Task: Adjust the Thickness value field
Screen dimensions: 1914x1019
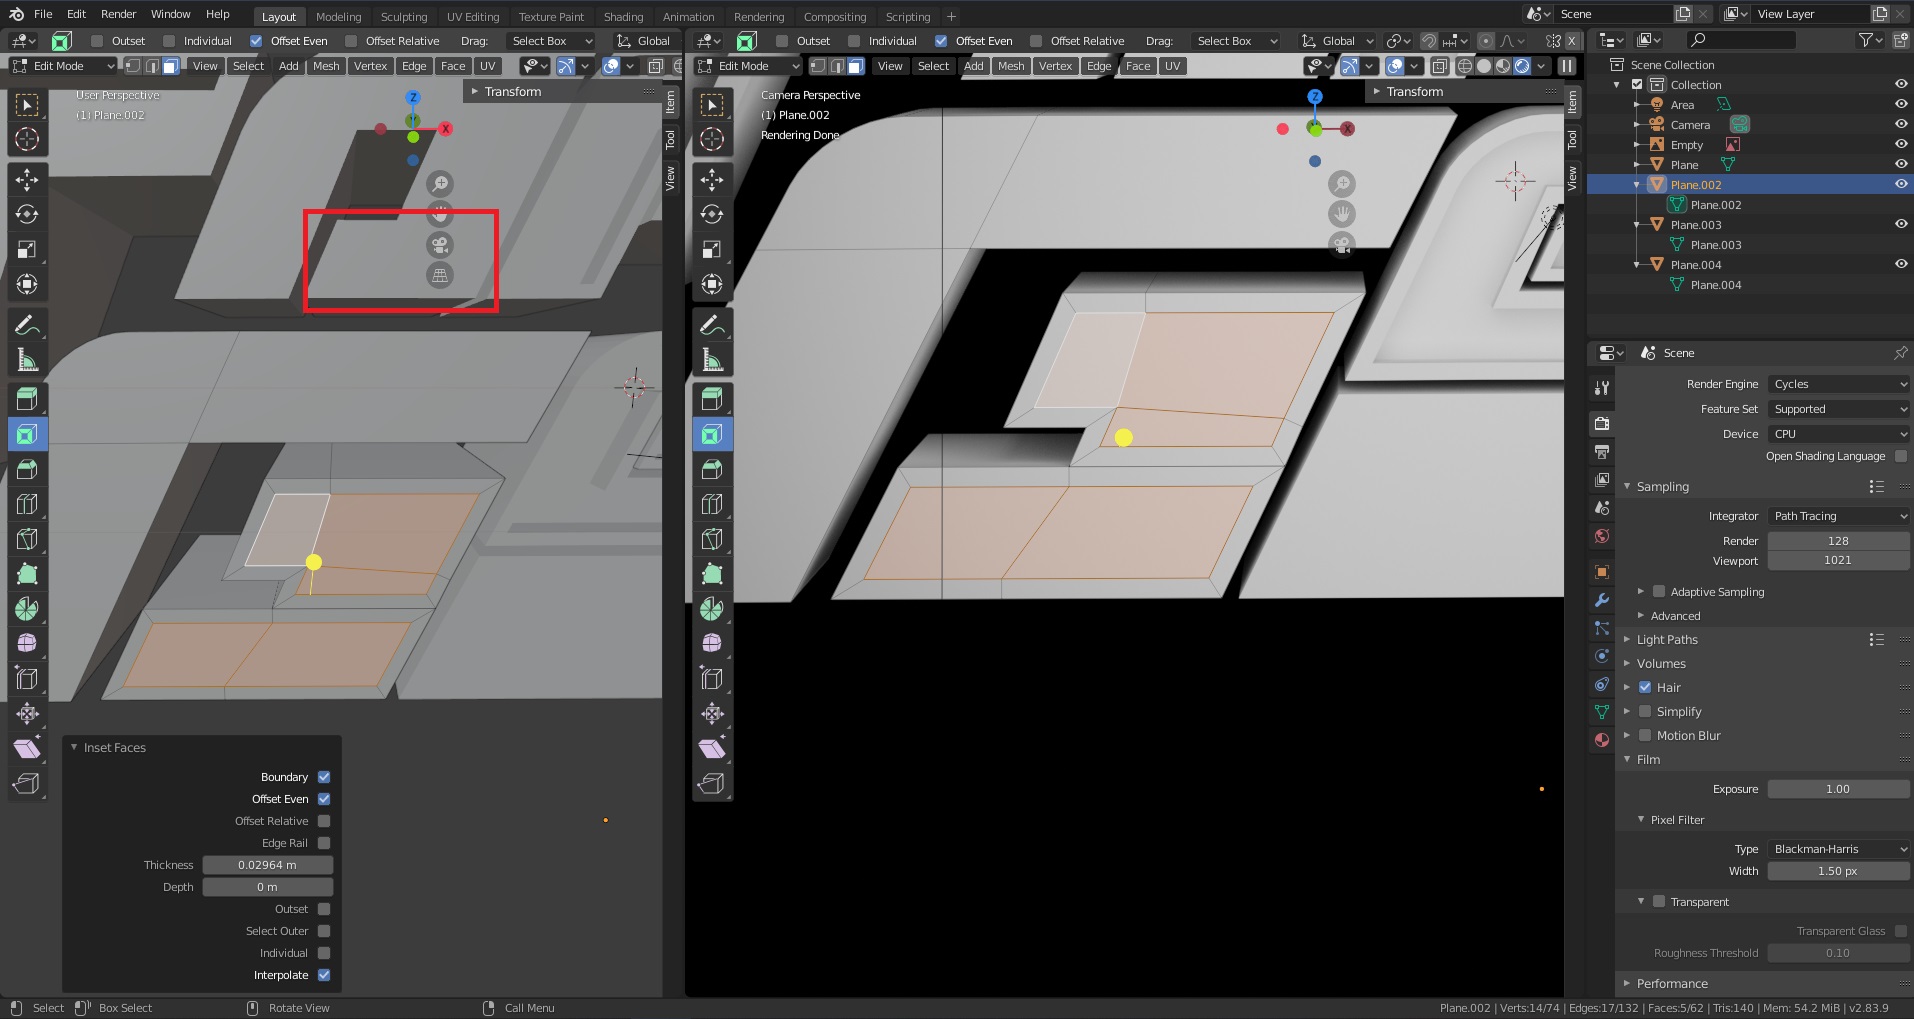Action: coord(268,865)
